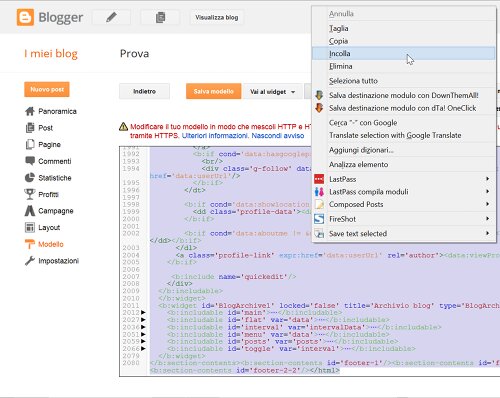This screenshot has width=500, height=398.
Task: Click the Composed Posts note icon
Action: [319, 204]
